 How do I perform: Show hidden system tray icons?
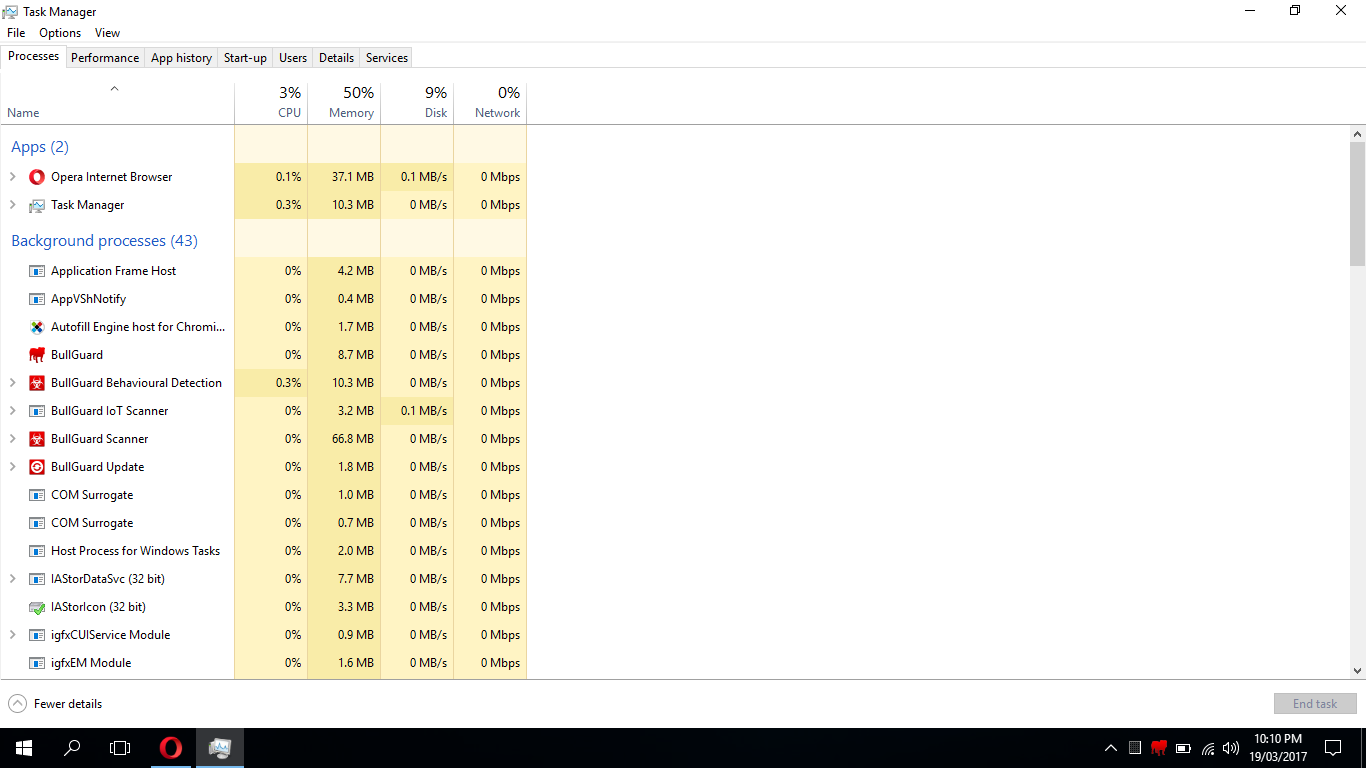point(1110,748)
